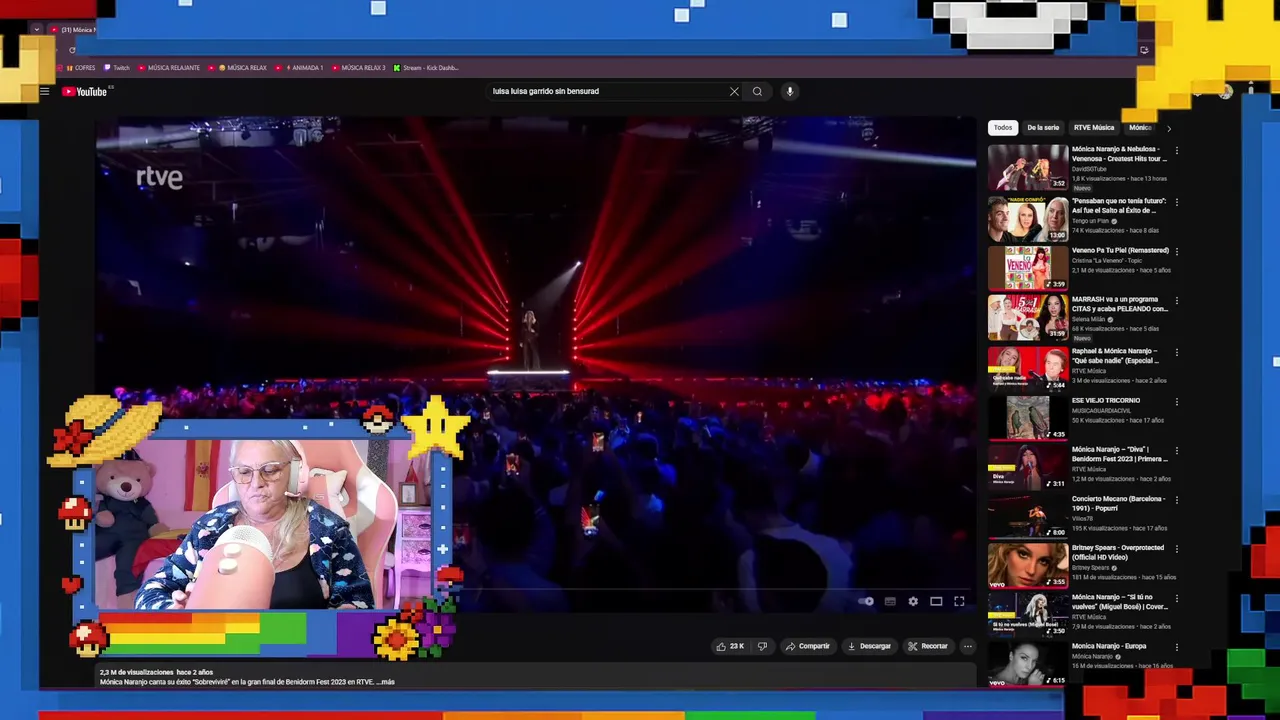Open more actions three-dot menu under video

pos(967,646)
